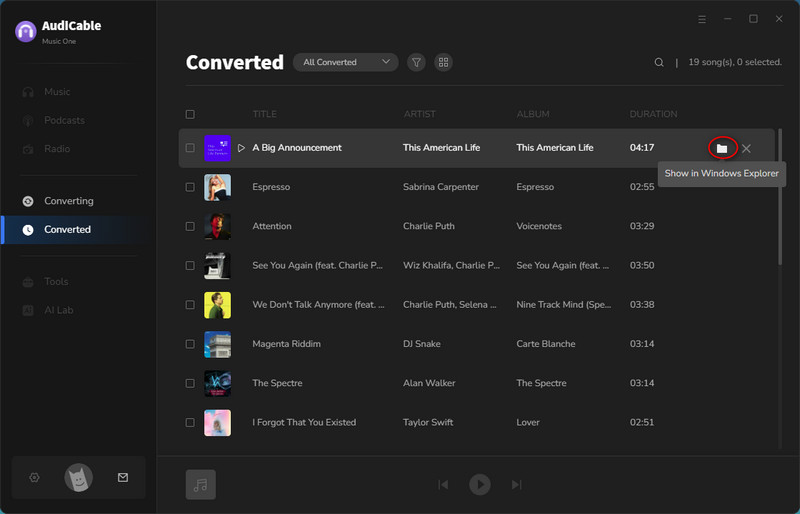This screenshot has width=800, height=514.
Task: Click the See You Again album cover thumbnail
Action: 217,266
